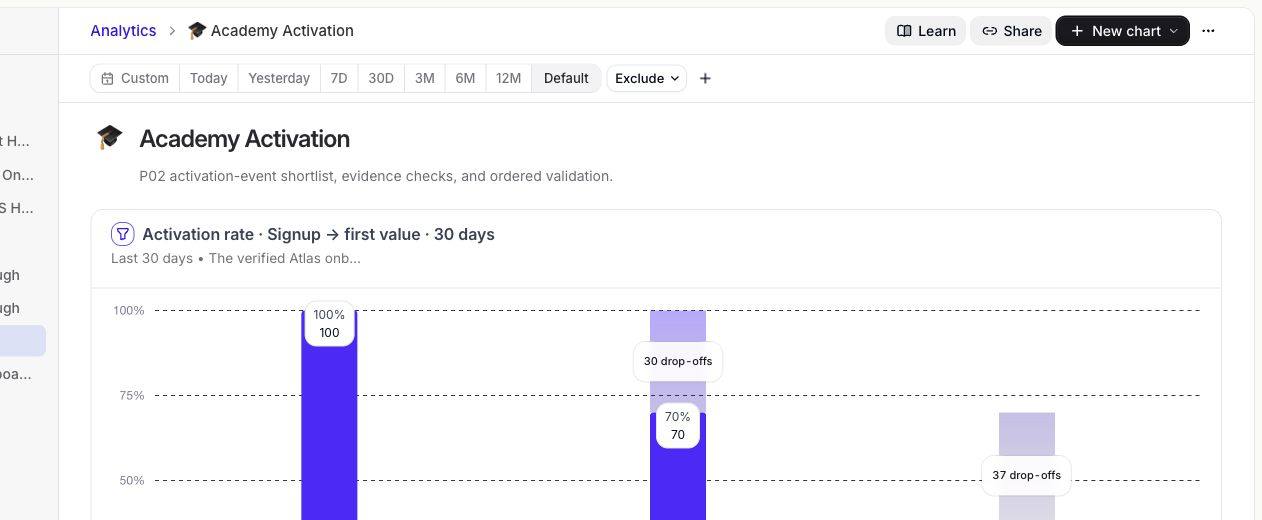Screen dimensions: 1262x520
Task: Click the funnel chart type icon
Action: click(122, 234)
